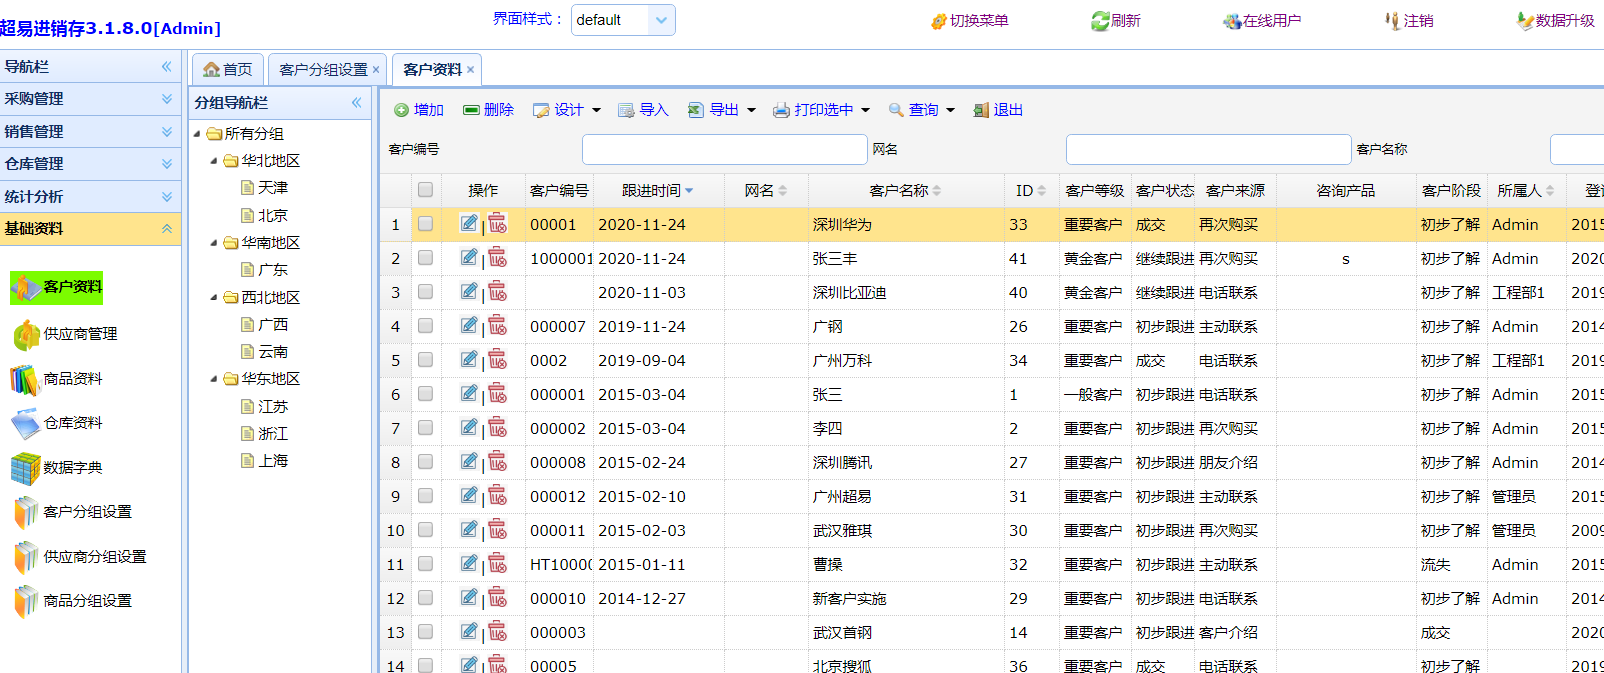
Task: Click the 刷新 refresh icon at top
Action: click(x=1115, y=21)
